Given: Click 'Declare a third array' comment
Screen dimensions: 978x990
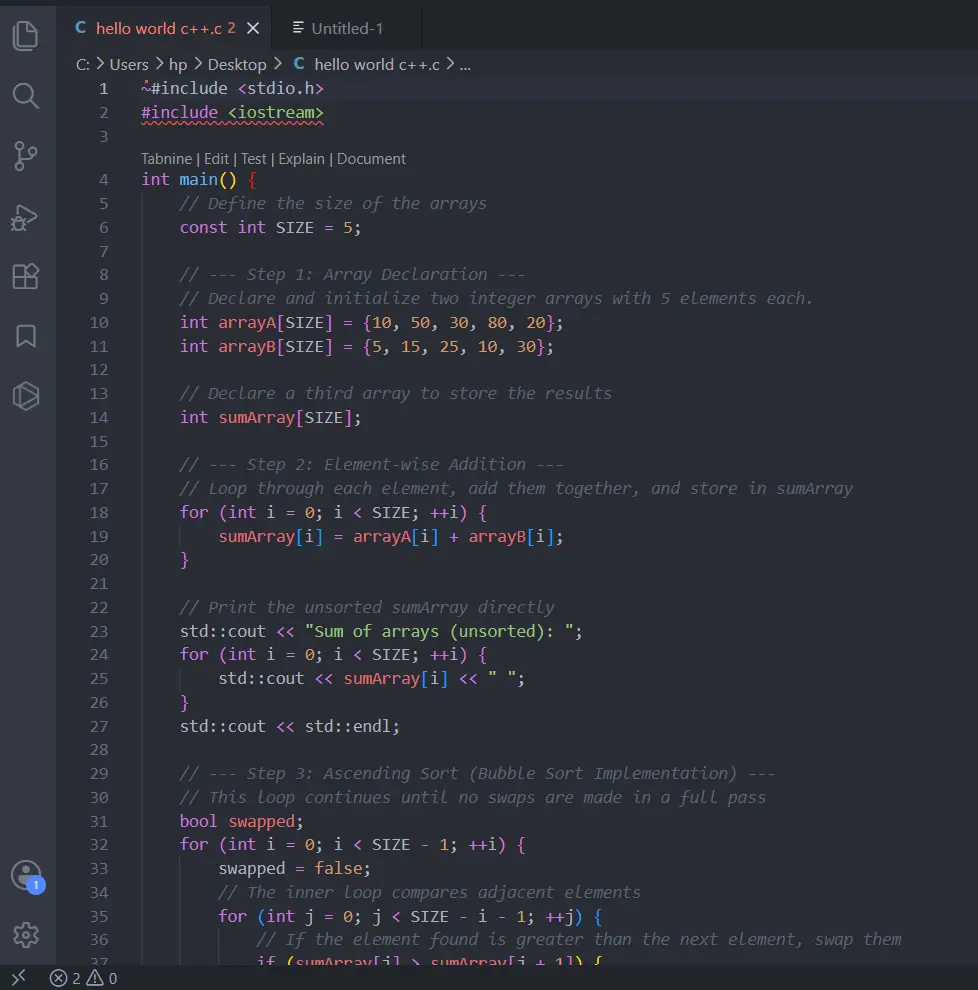Looking at the screenshot, I should (x=395, y=393).
